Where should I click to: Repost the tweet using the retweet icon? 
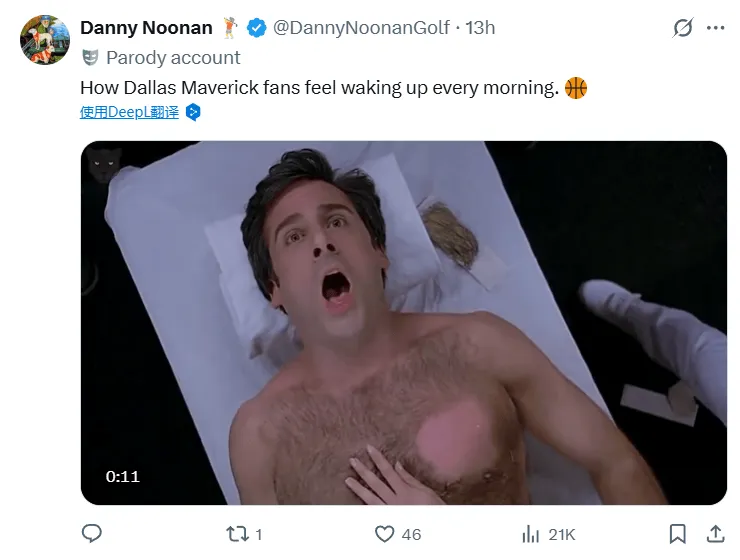pyautogui.click(x=237, y=534)
